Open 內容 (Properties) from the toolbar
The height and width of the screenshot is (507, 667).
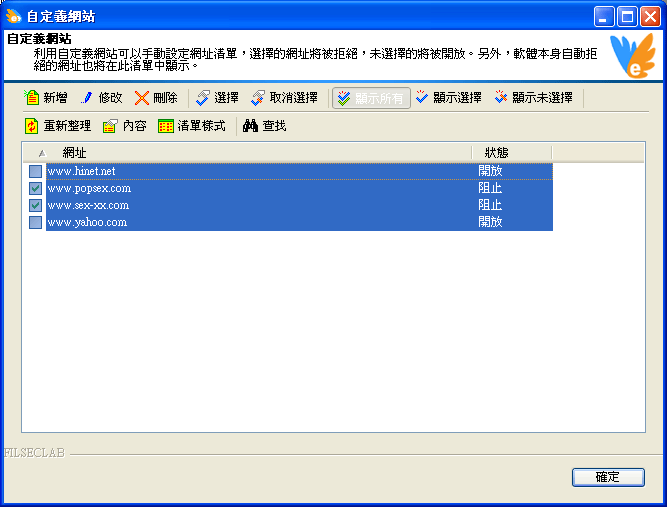(111, 126)
